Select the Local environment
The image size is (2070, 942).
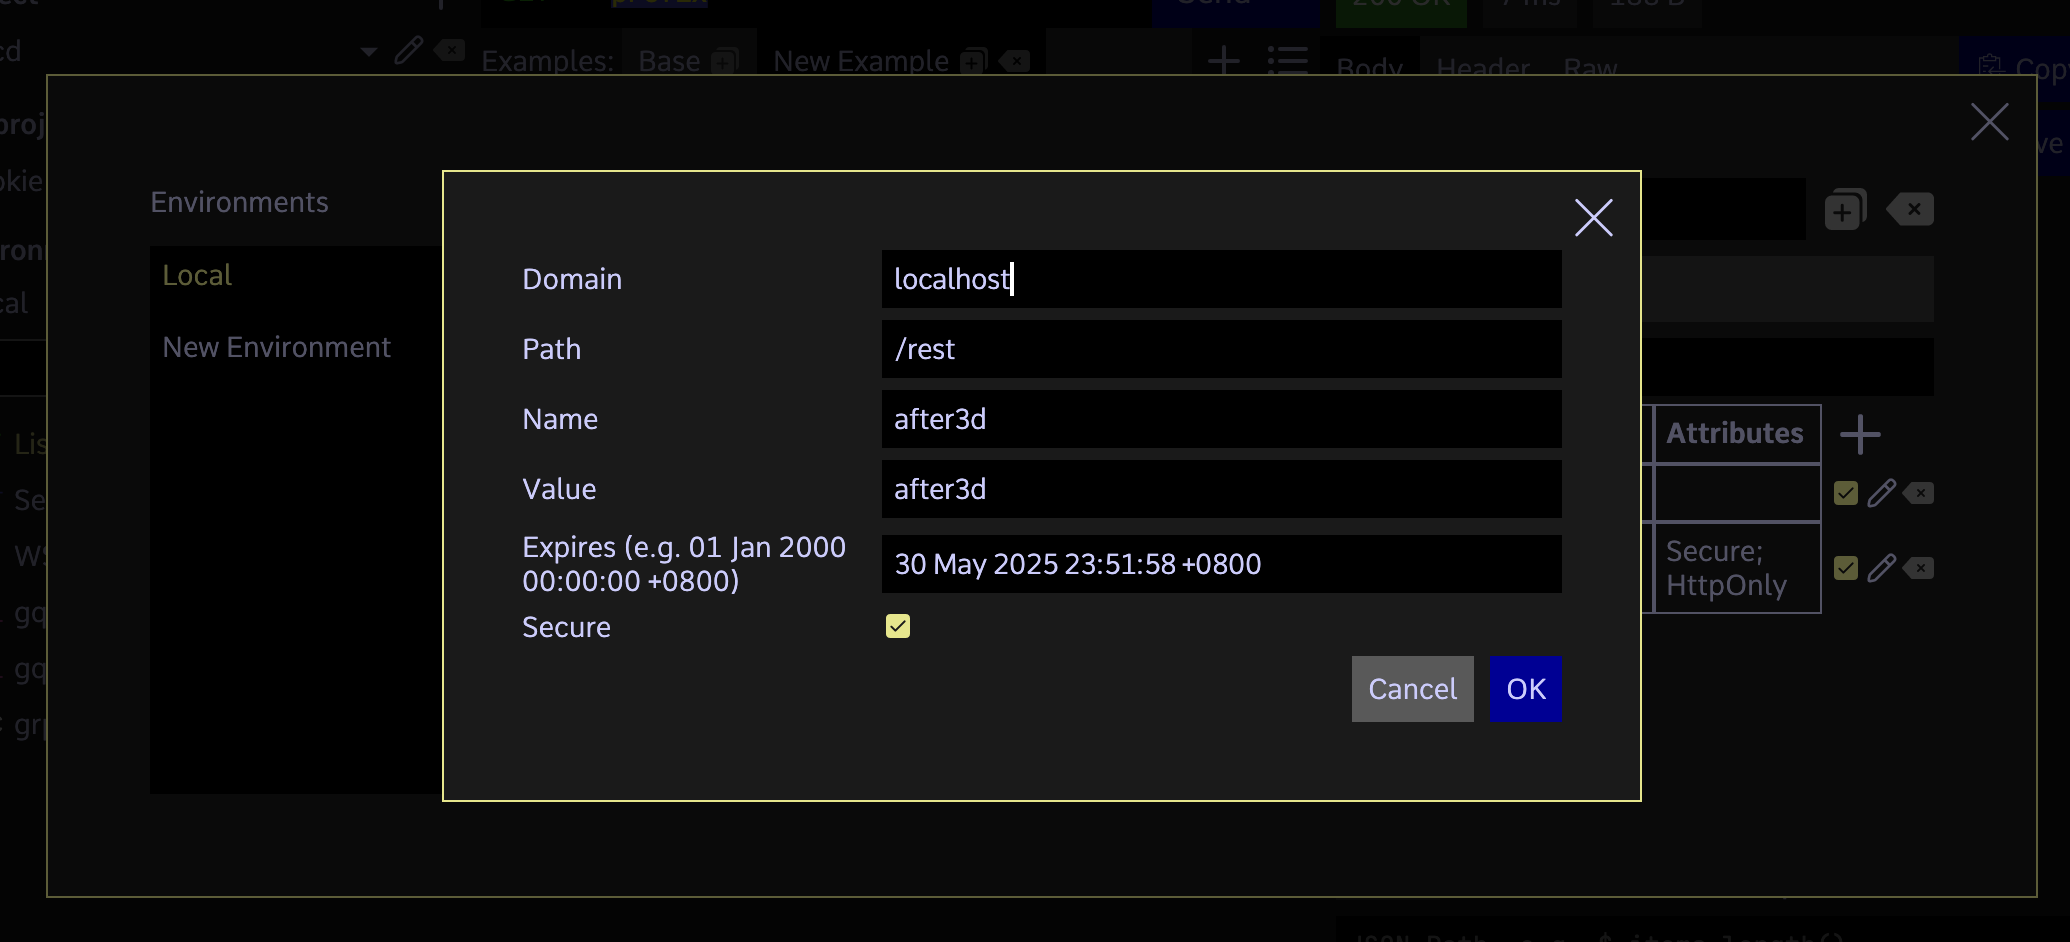197,275
